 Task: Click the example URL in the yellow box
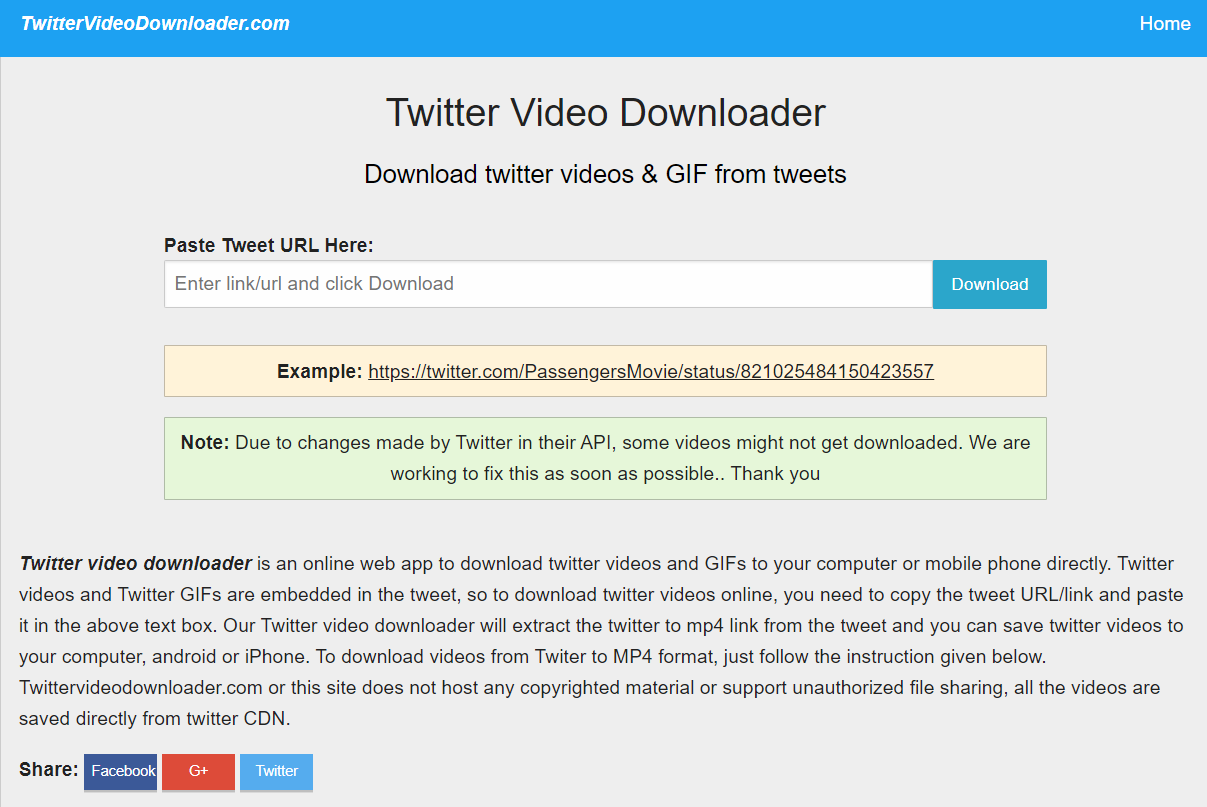650,371
